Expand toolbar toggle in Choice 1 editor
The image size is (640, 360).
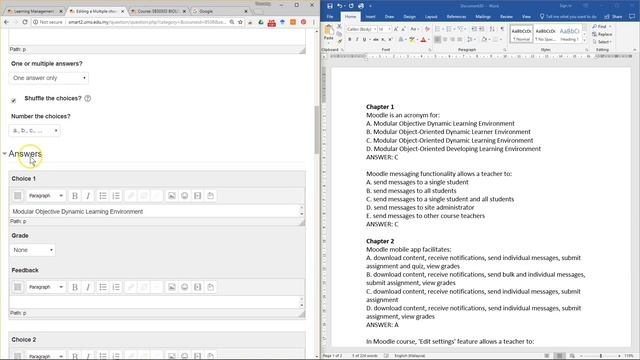point(18,196)
